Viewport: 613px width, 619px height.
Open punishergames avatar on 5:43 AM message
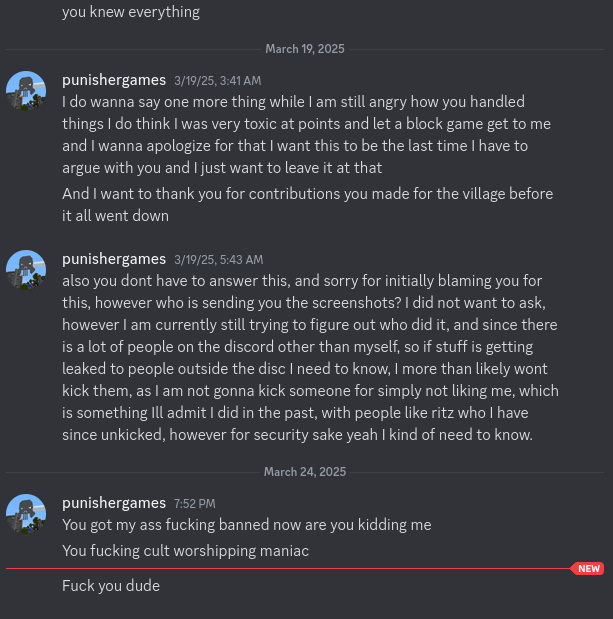click(26, 270)
